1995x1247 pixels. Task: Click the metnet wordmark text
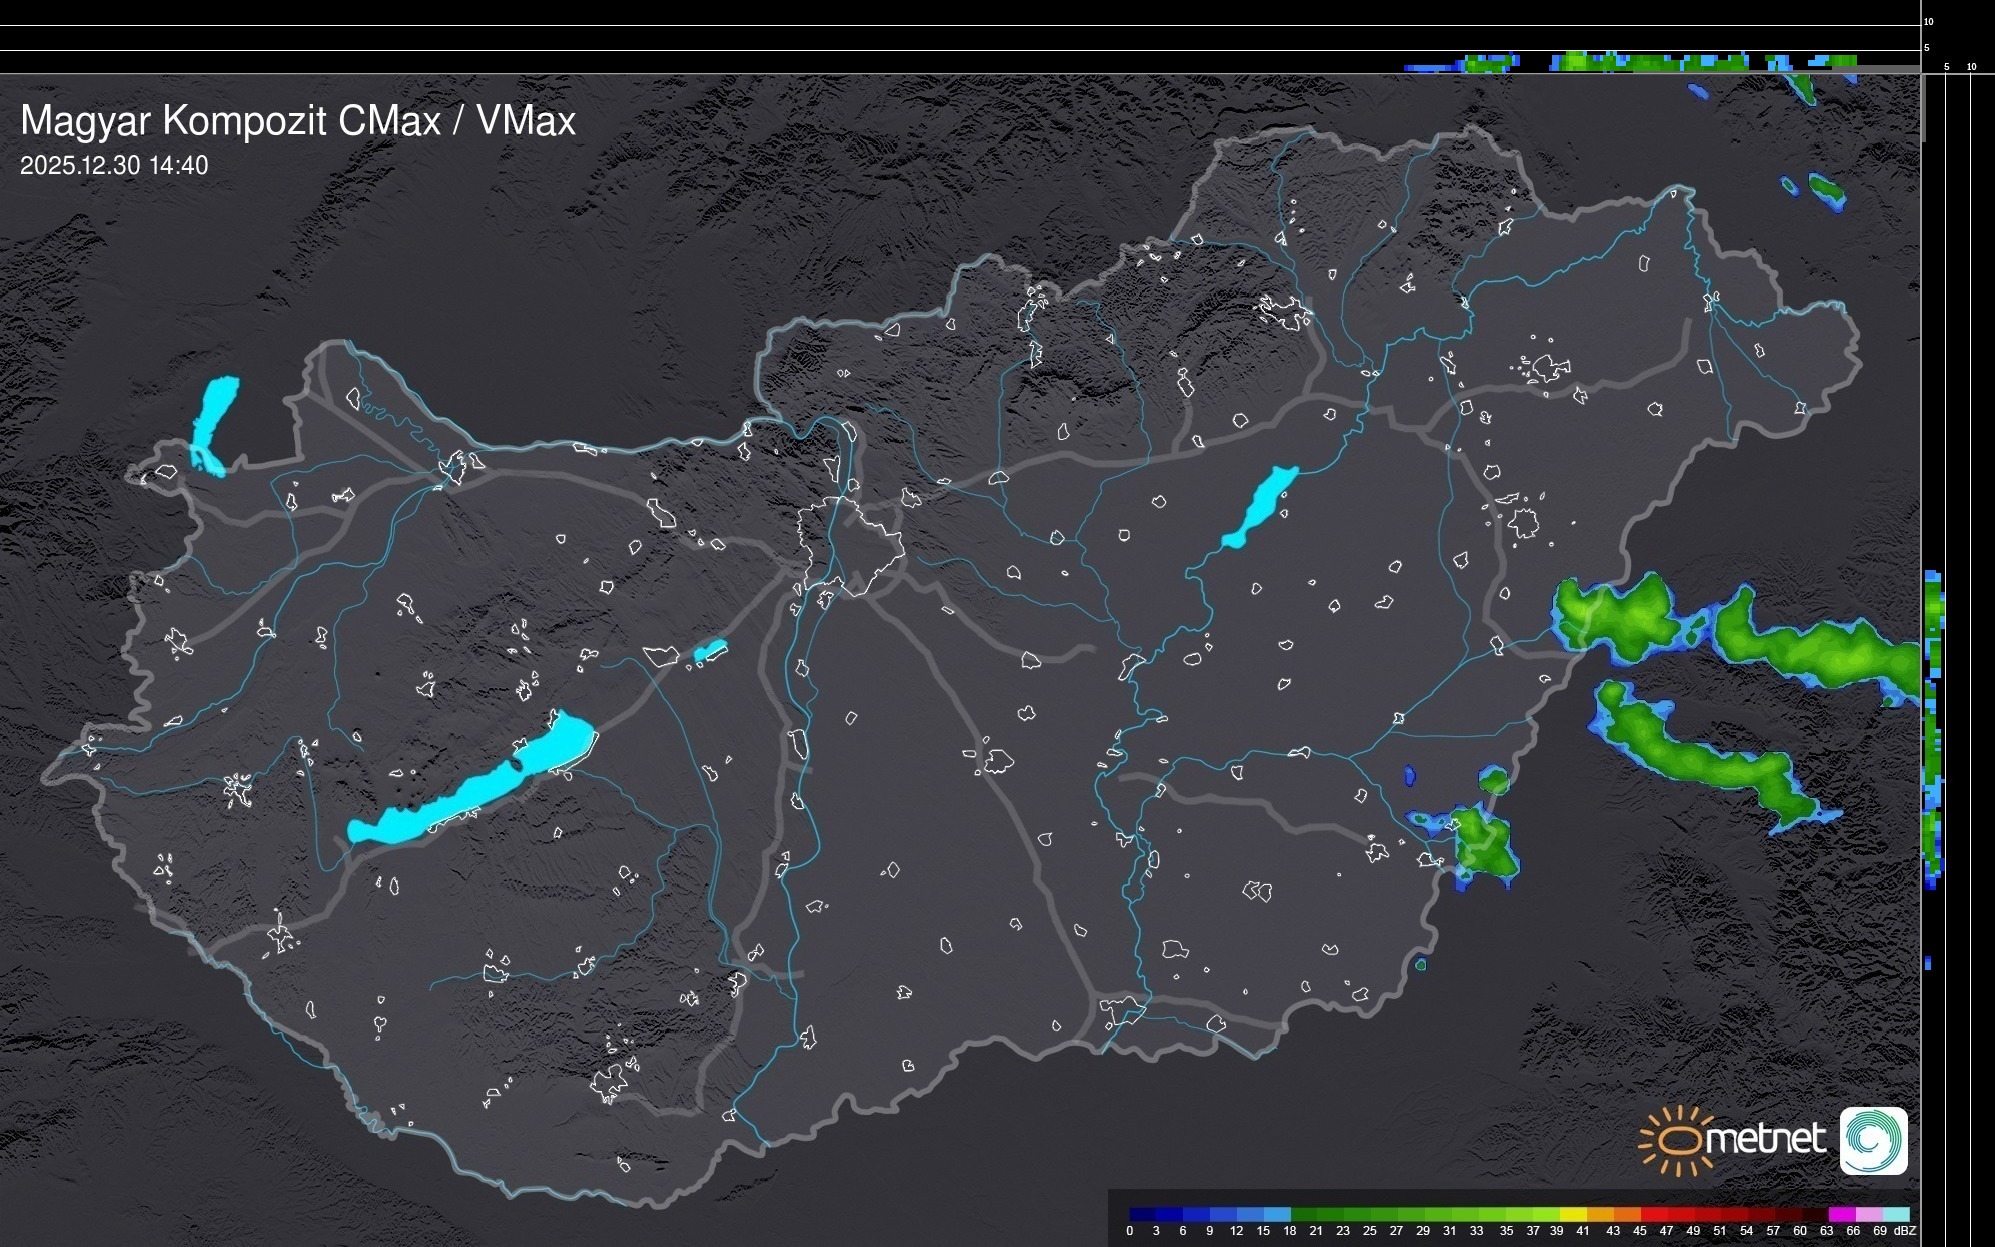1767,1139
